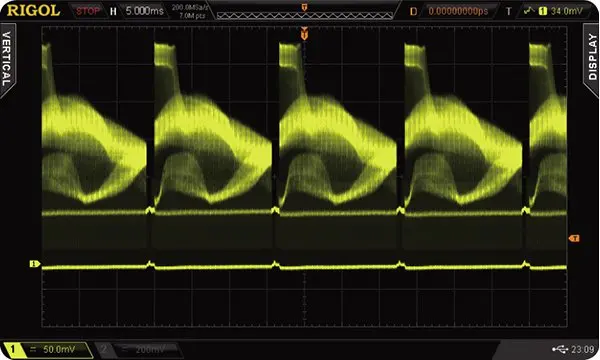Image resolution: width=600 pixels, height=360 pixels.
Task: Click the trigger source channel 1 badge
Action: [543, 11]
